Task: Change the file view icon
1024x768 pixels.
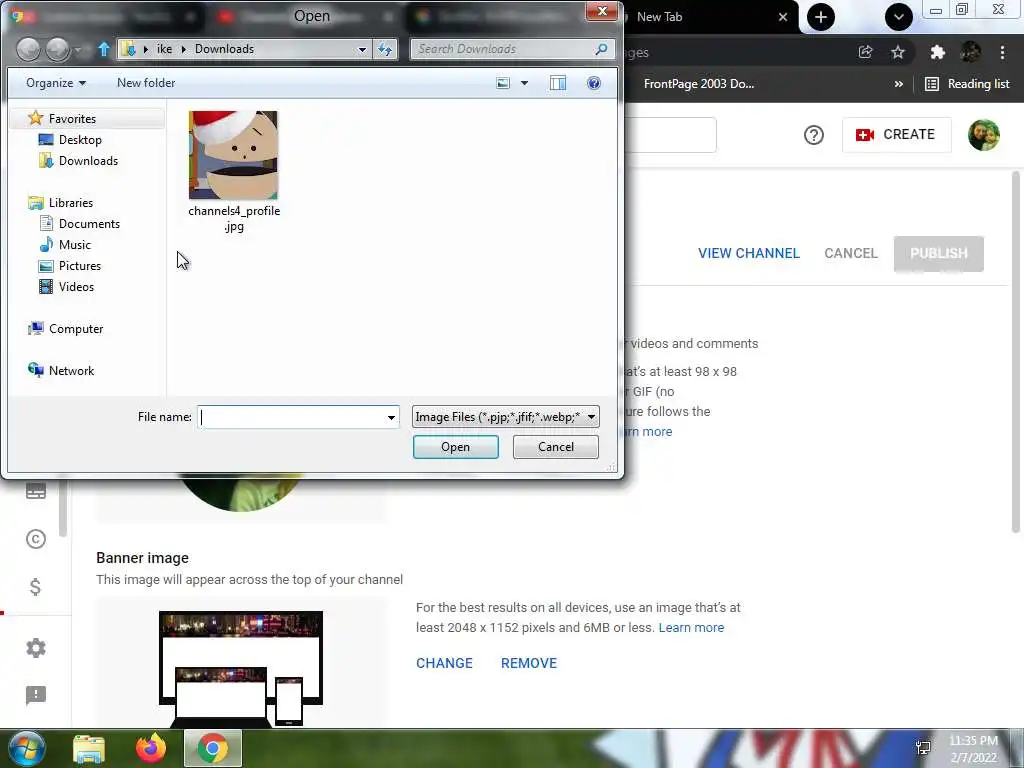Action: pyautogui.click(x=503, y=83)
